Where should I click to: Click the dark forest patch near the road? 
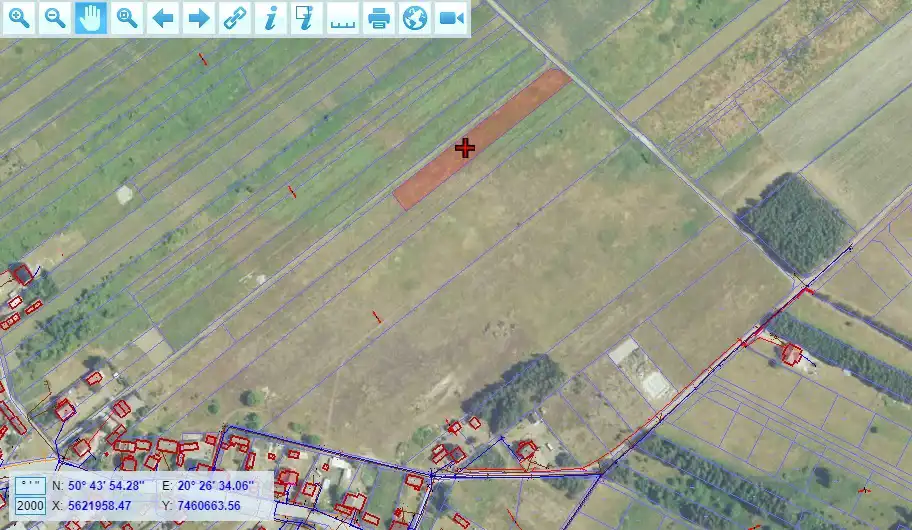click(x=797, y=225)
